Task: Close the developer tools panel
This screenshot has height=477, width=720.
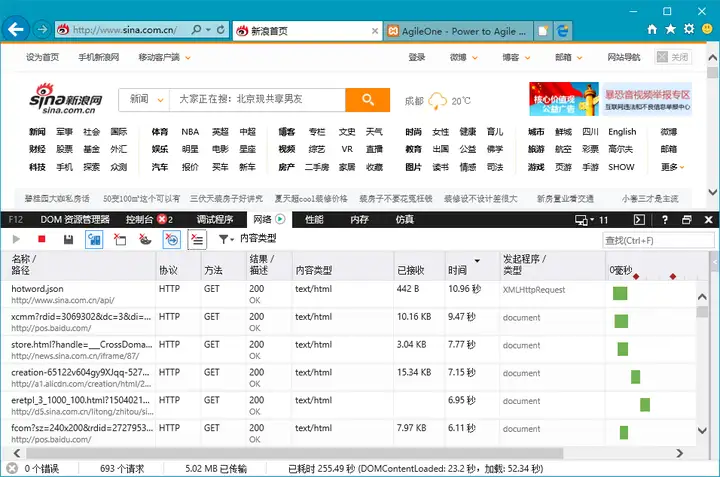Action: (709, 220)
